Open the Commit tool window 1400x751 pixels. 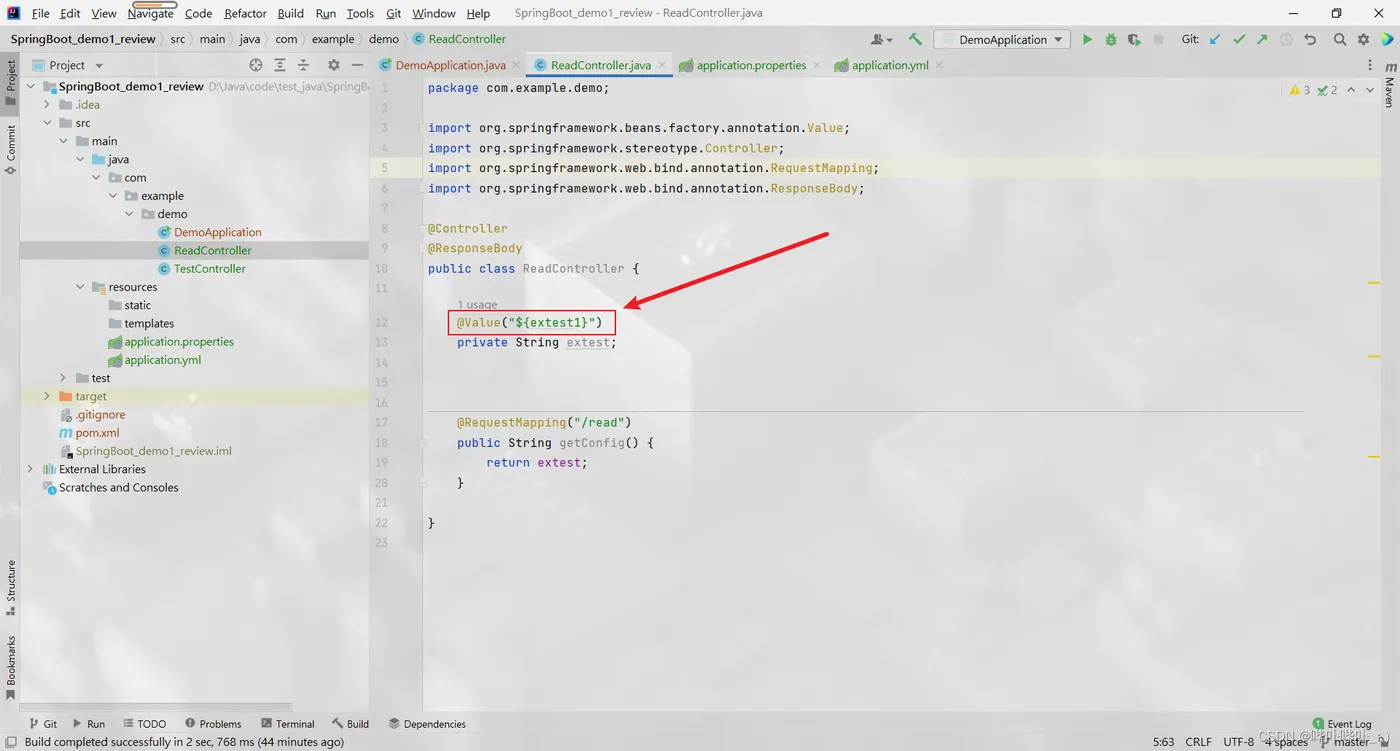[10, 150]
